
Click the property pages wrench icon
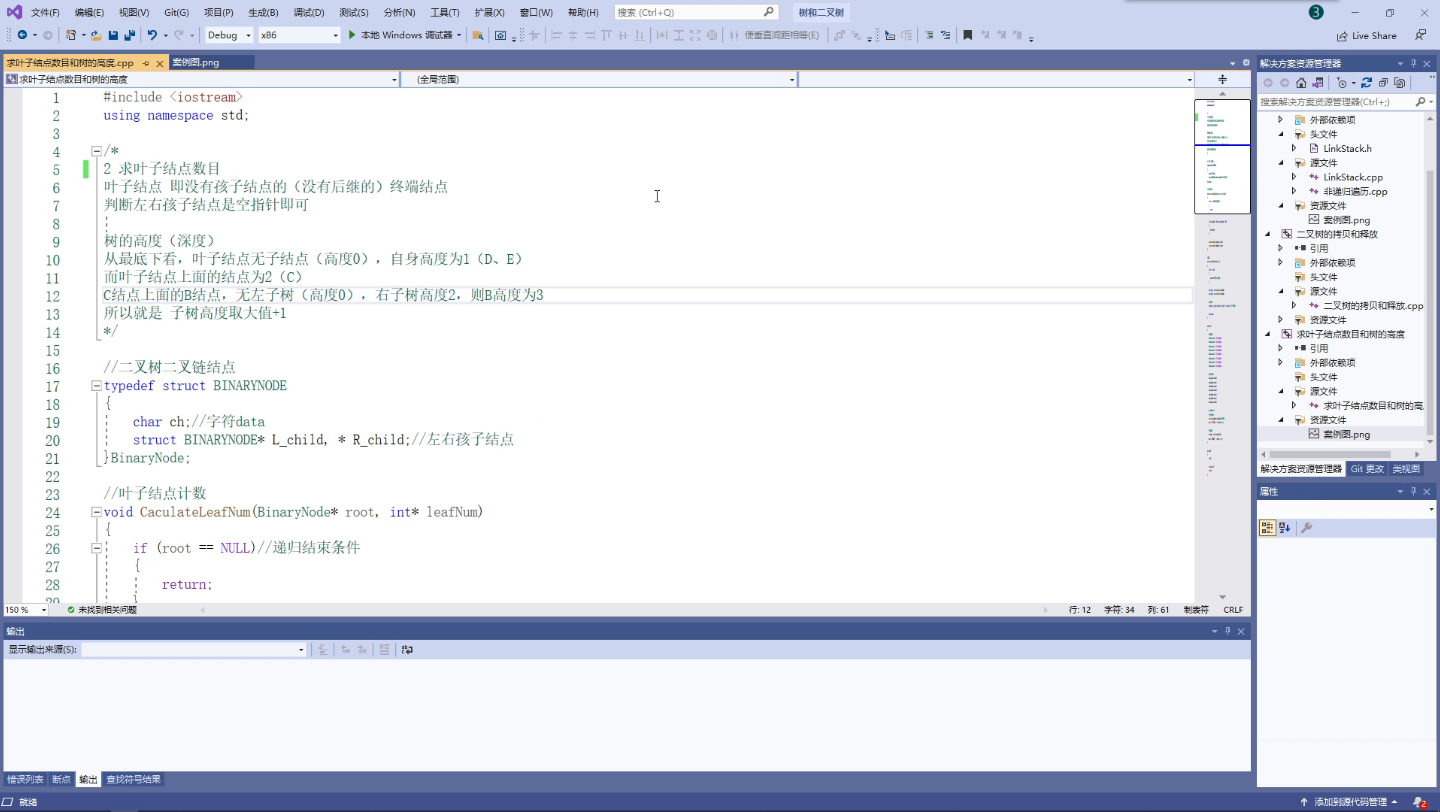click(x=1306, y=528)
